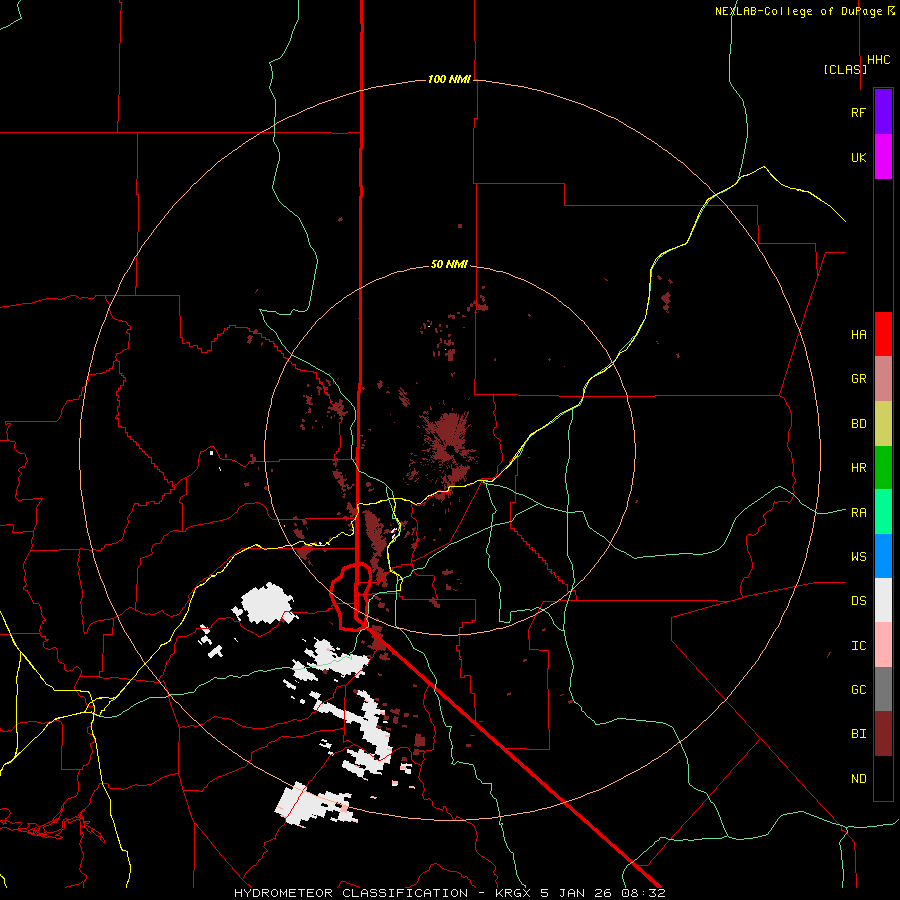Click the RA legend label
The height and width of the screenshot is (900, 900).
pyautogui.click(x=859, y=513)
